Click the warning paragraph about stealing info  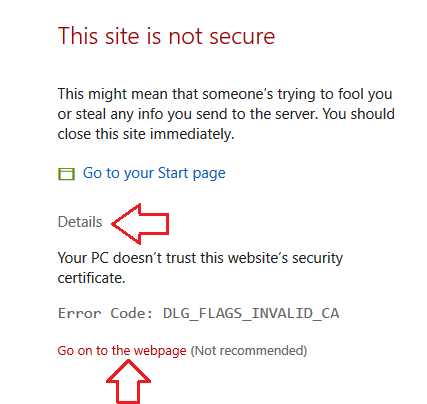226,114
